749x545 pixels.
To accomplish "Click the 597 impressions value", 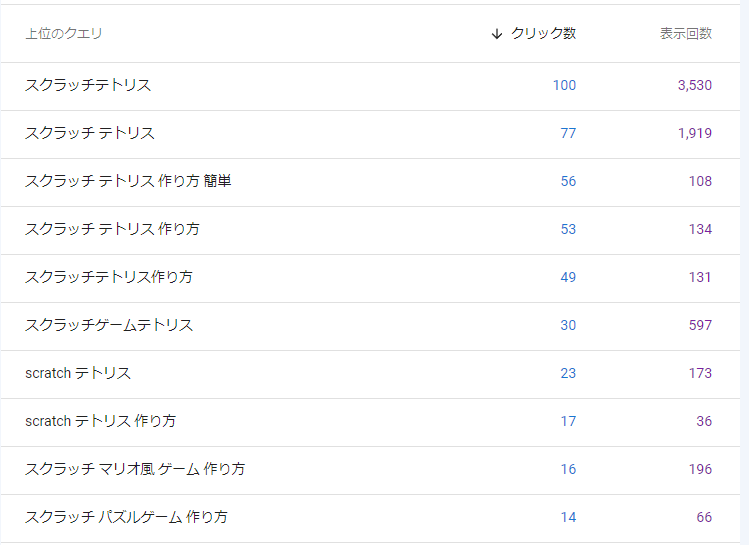I will [700, 326].
